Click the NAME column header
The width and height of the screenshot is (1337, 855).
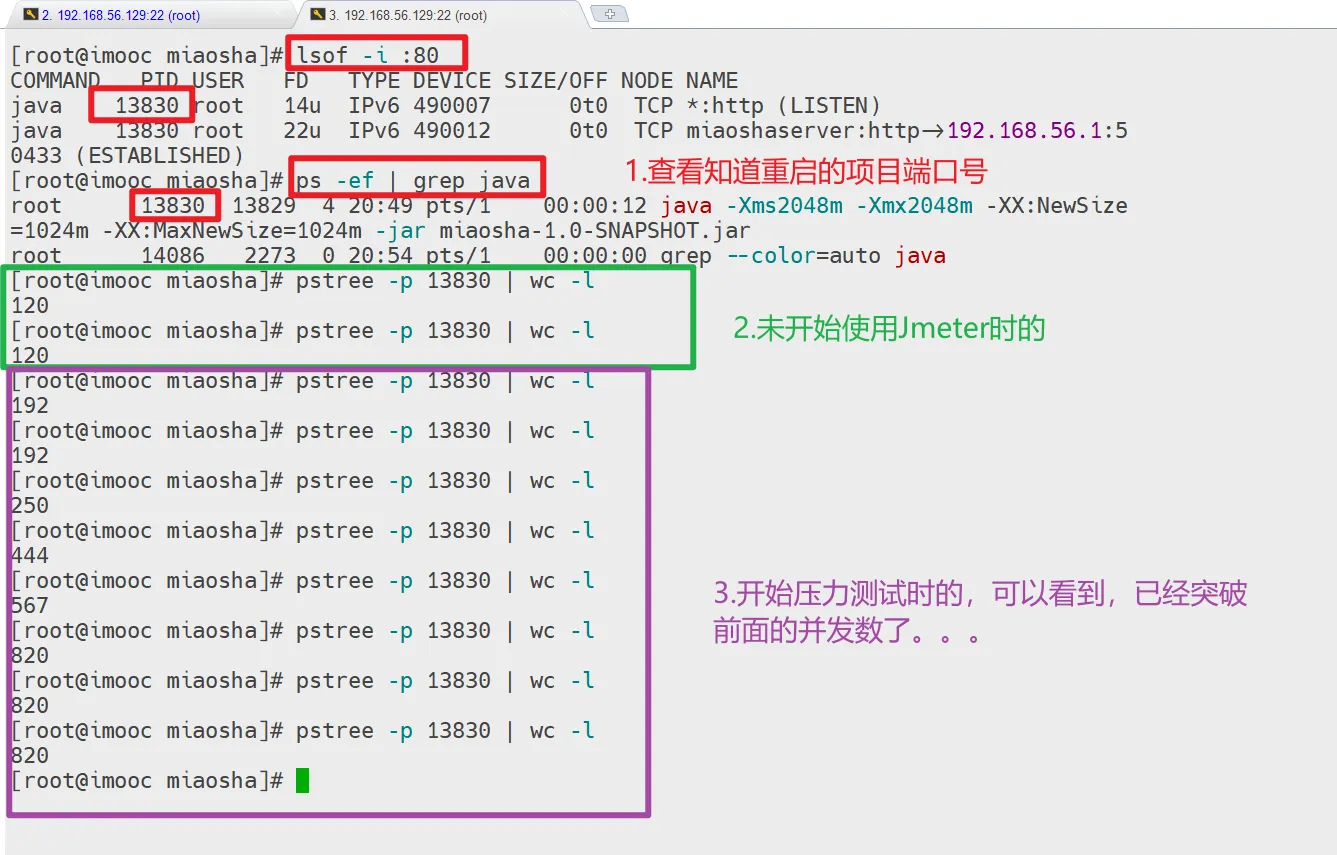[x=712, y=81]
